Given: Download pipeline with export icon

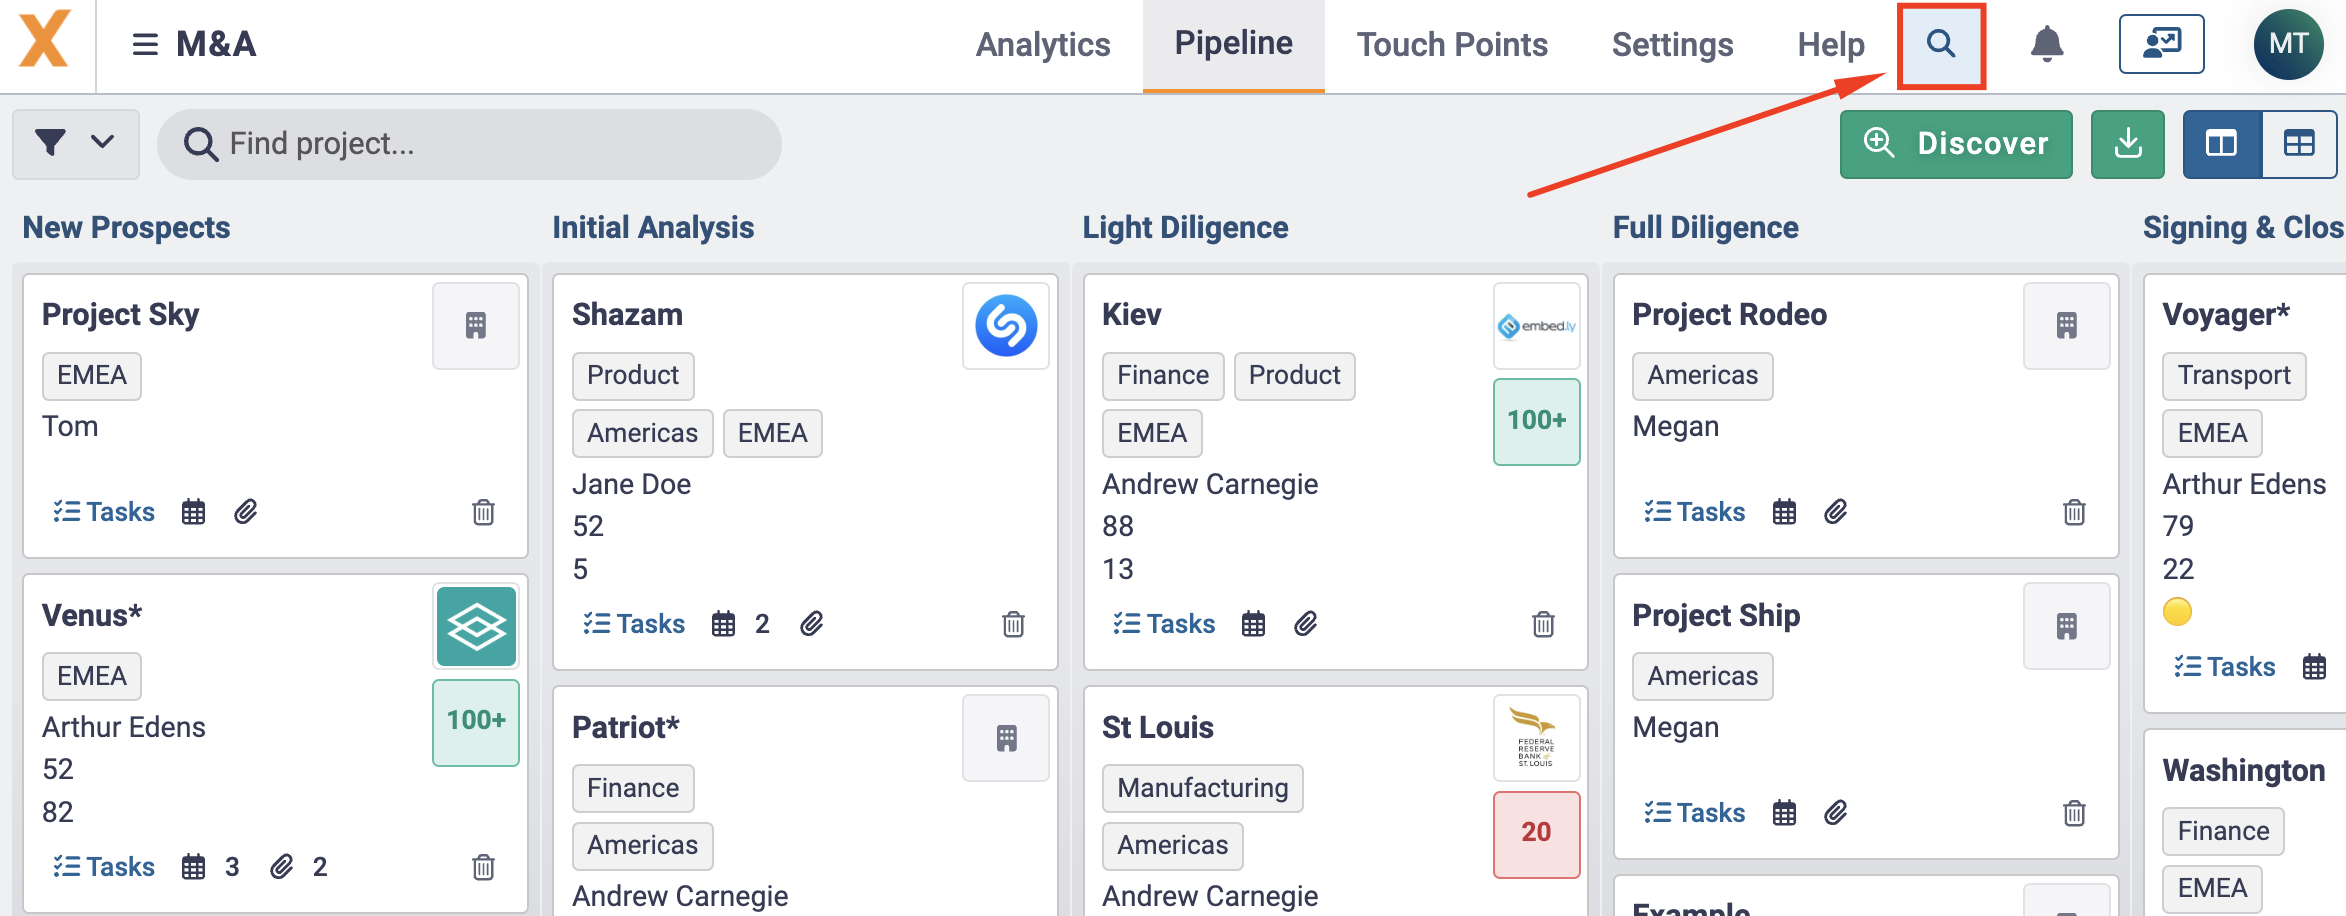Looking at the screenshot, I should (2127, 144).
